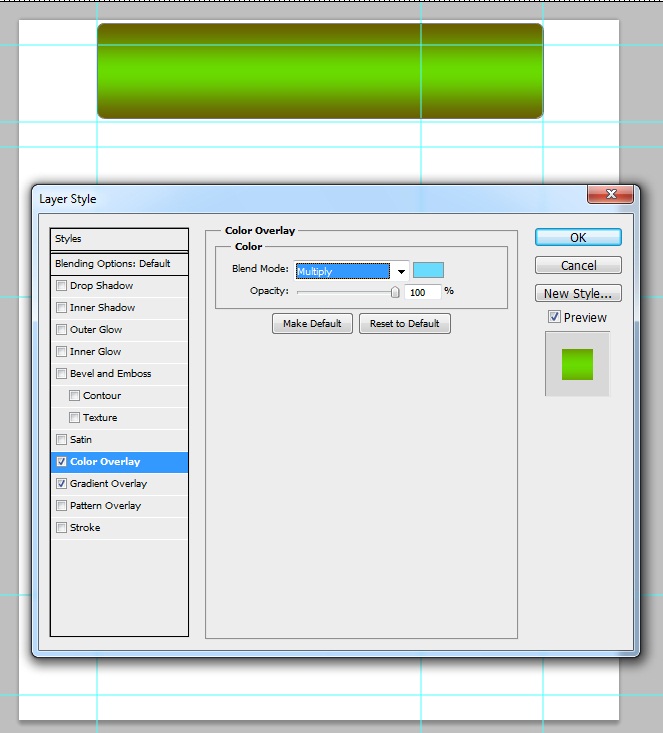Viewport: 663px width, 733px height.
Task: Open the New Style dialog
Action: point(578,293)
